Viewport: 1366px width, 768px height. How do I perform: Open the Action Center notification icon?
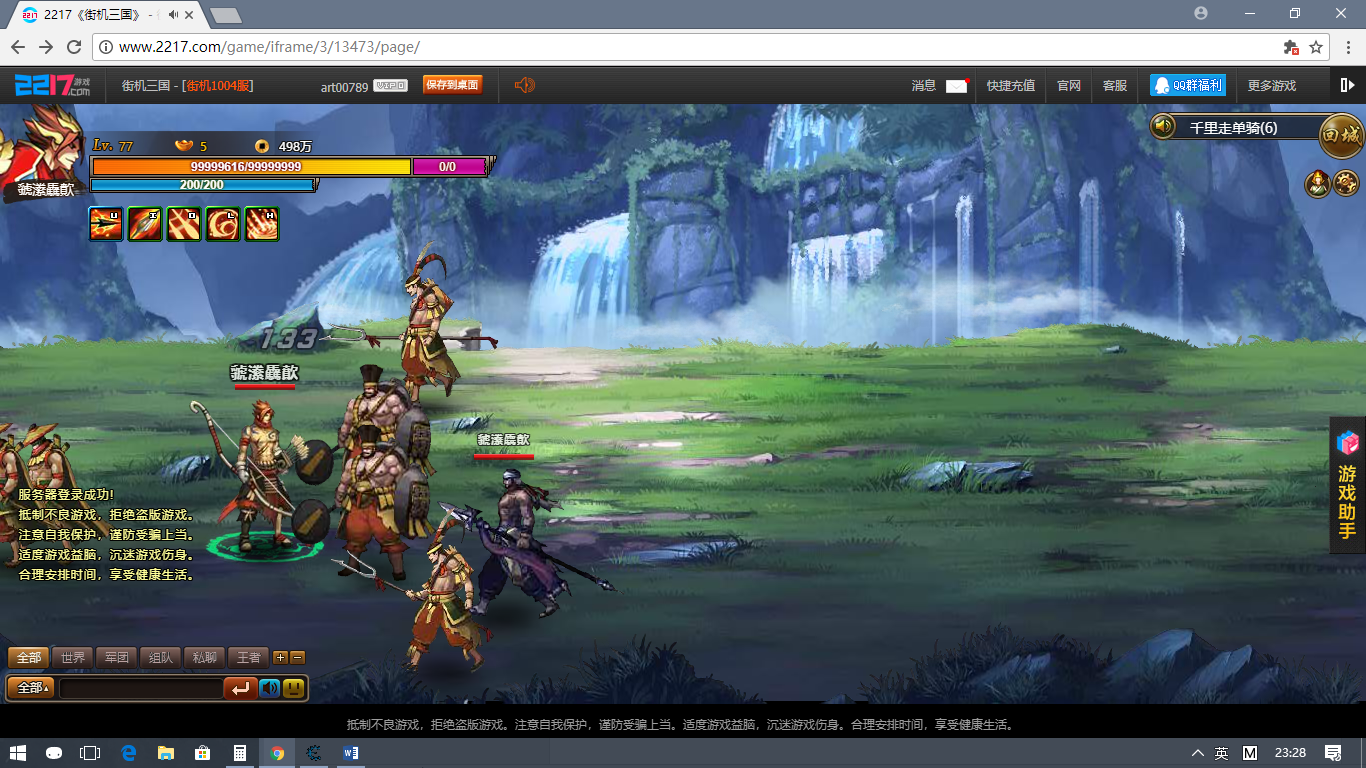pyautogui.click(x=1333, y=753)
